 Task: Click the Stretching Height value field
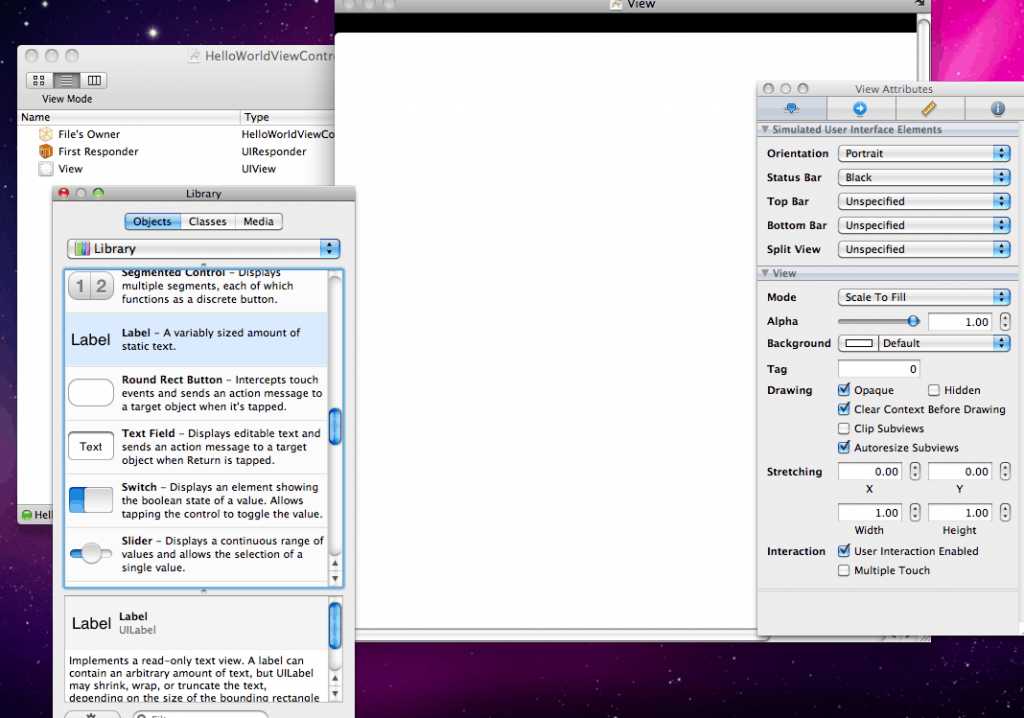[960, 513]
